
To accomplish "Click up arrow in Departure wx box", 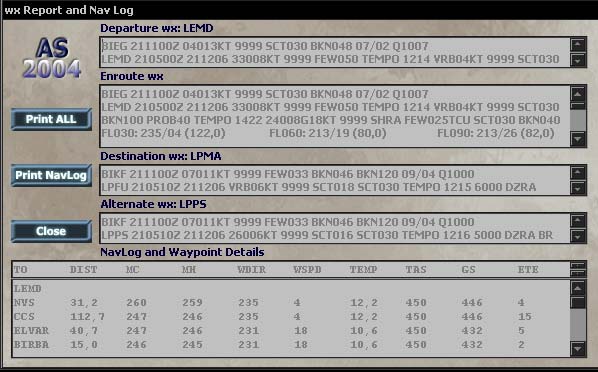I will coord(578,45).
